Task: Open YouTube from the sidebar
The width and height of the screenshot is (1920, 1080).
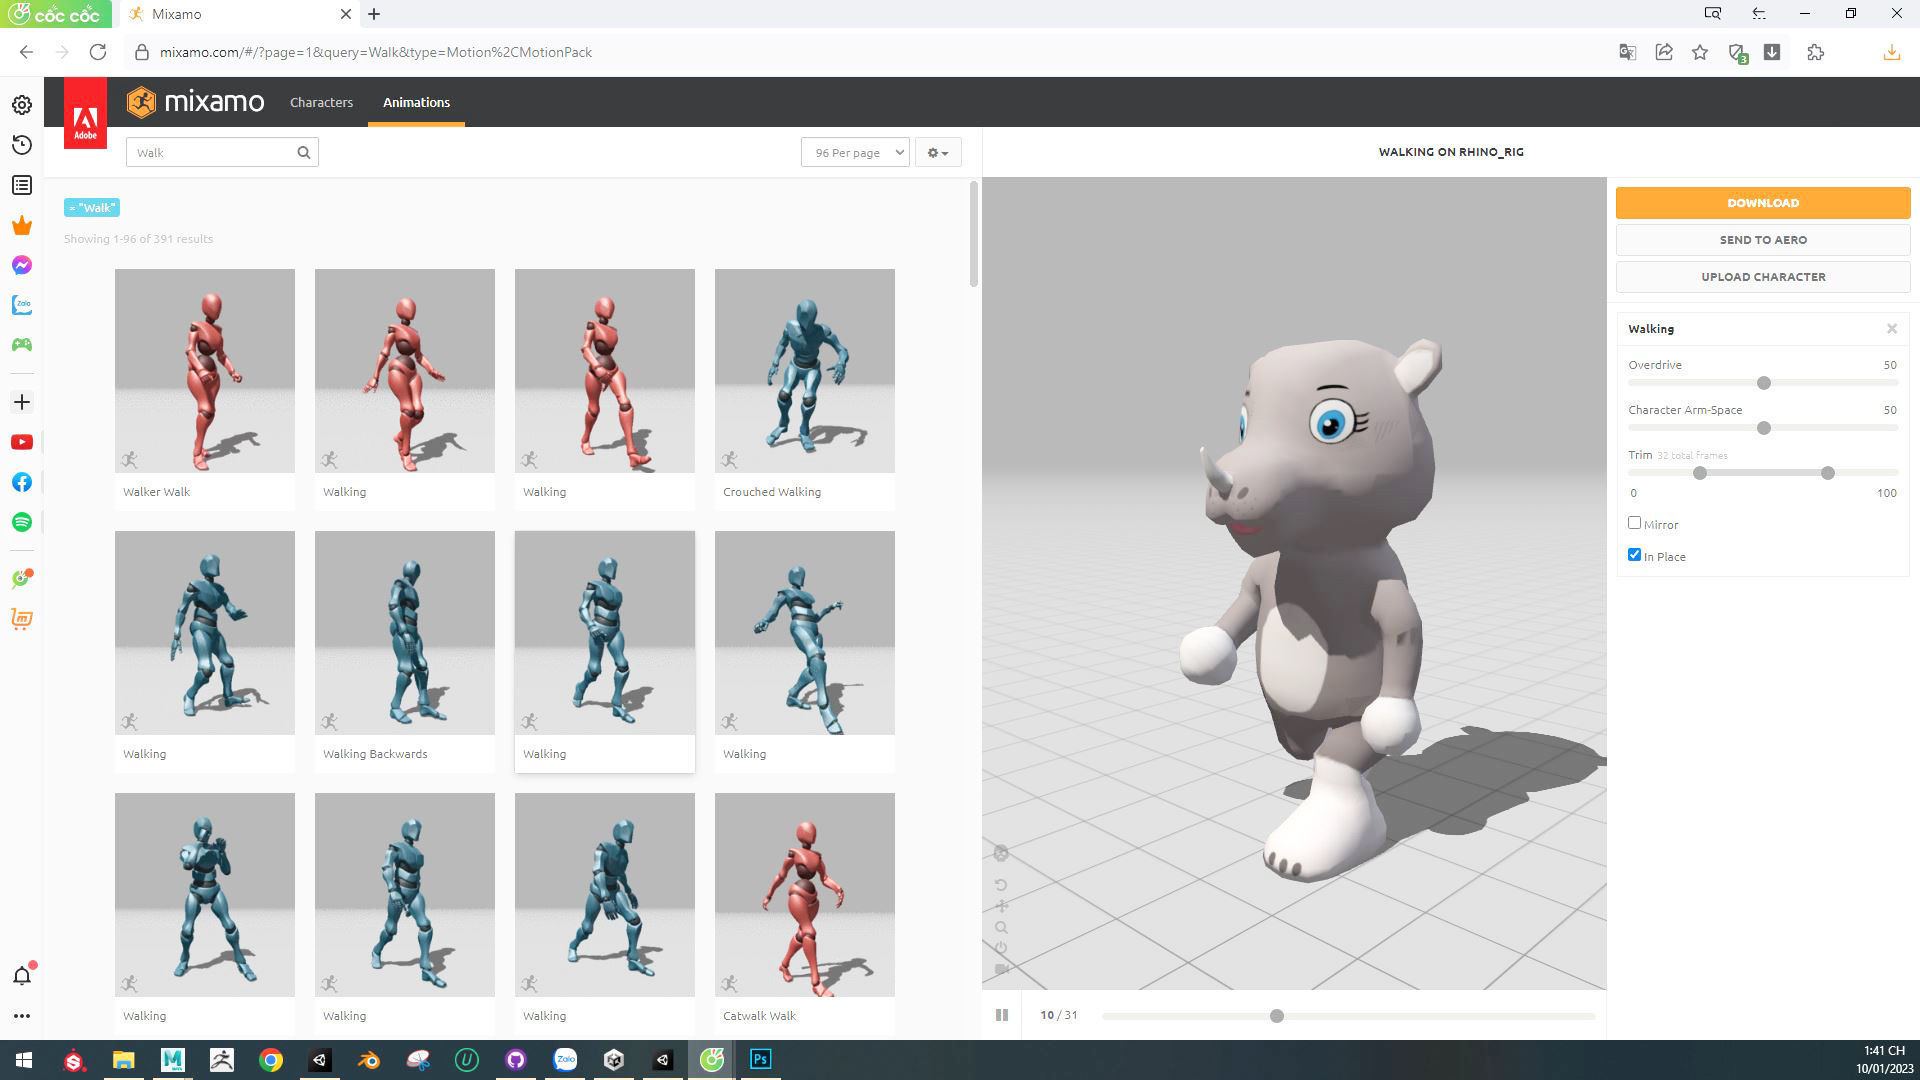Action: tap(22, 442)
